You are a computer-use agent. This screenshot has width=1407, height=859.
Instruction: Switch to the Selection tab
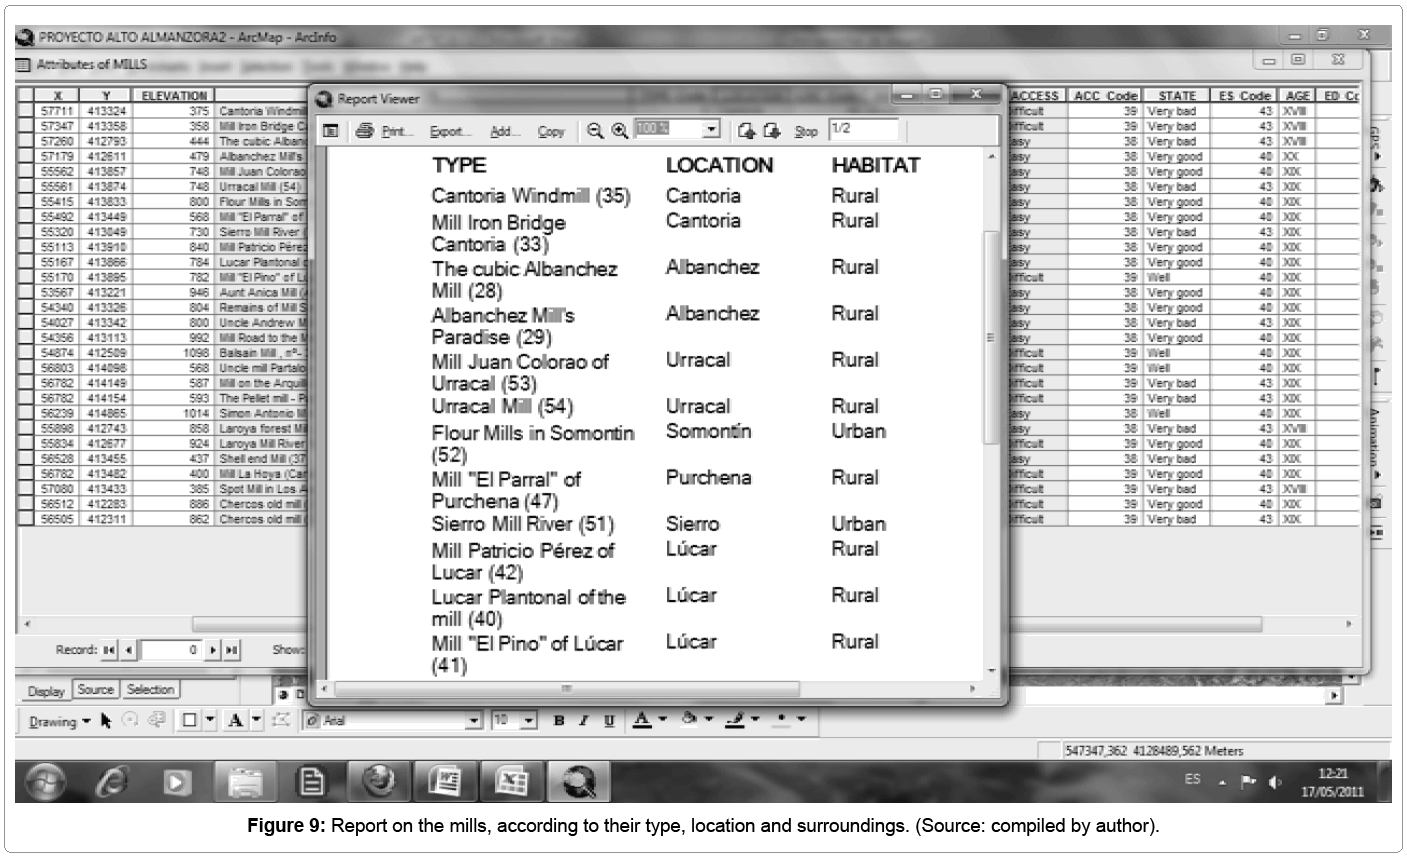[x=151, y=690]
